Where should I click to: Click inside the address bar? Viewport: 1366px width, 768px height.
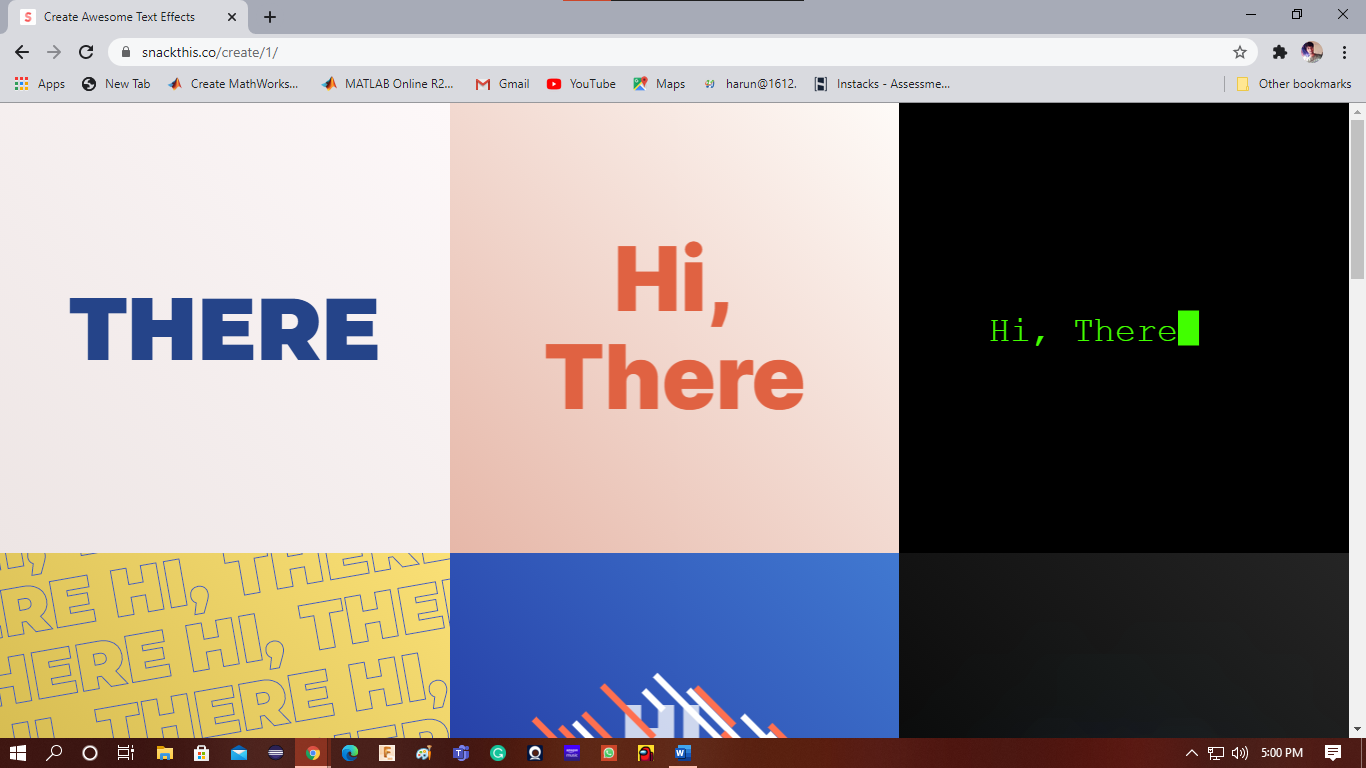(x=400, y=51)
